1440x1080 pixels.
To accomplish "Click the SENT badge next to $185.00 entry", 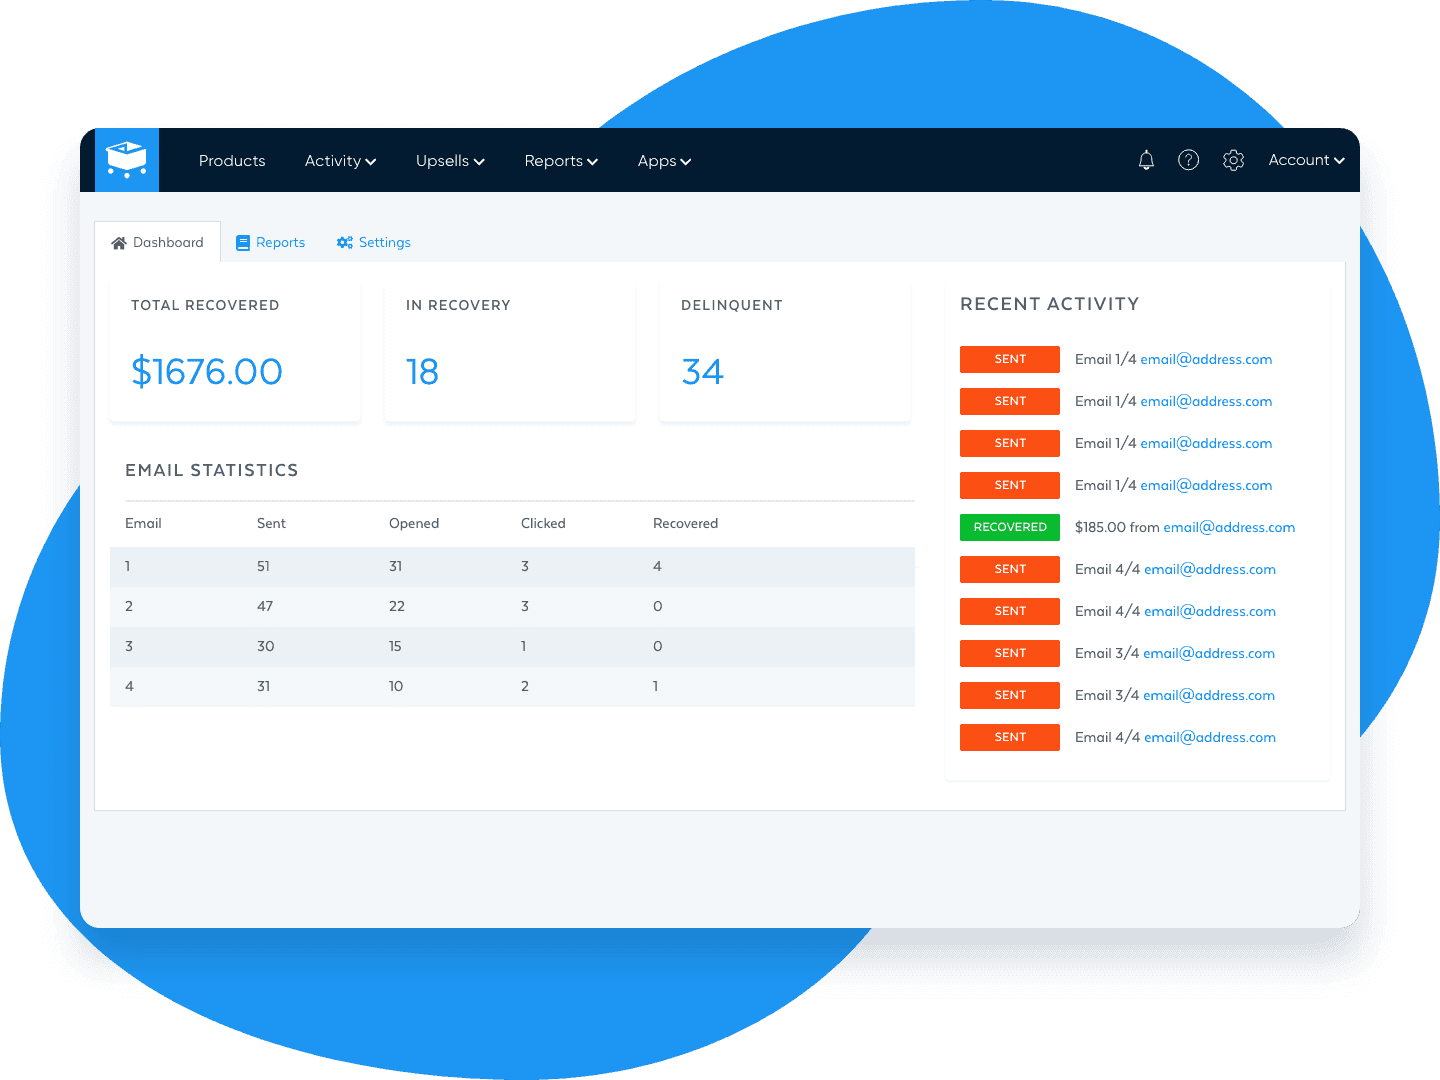I will tap(1009, 569).
